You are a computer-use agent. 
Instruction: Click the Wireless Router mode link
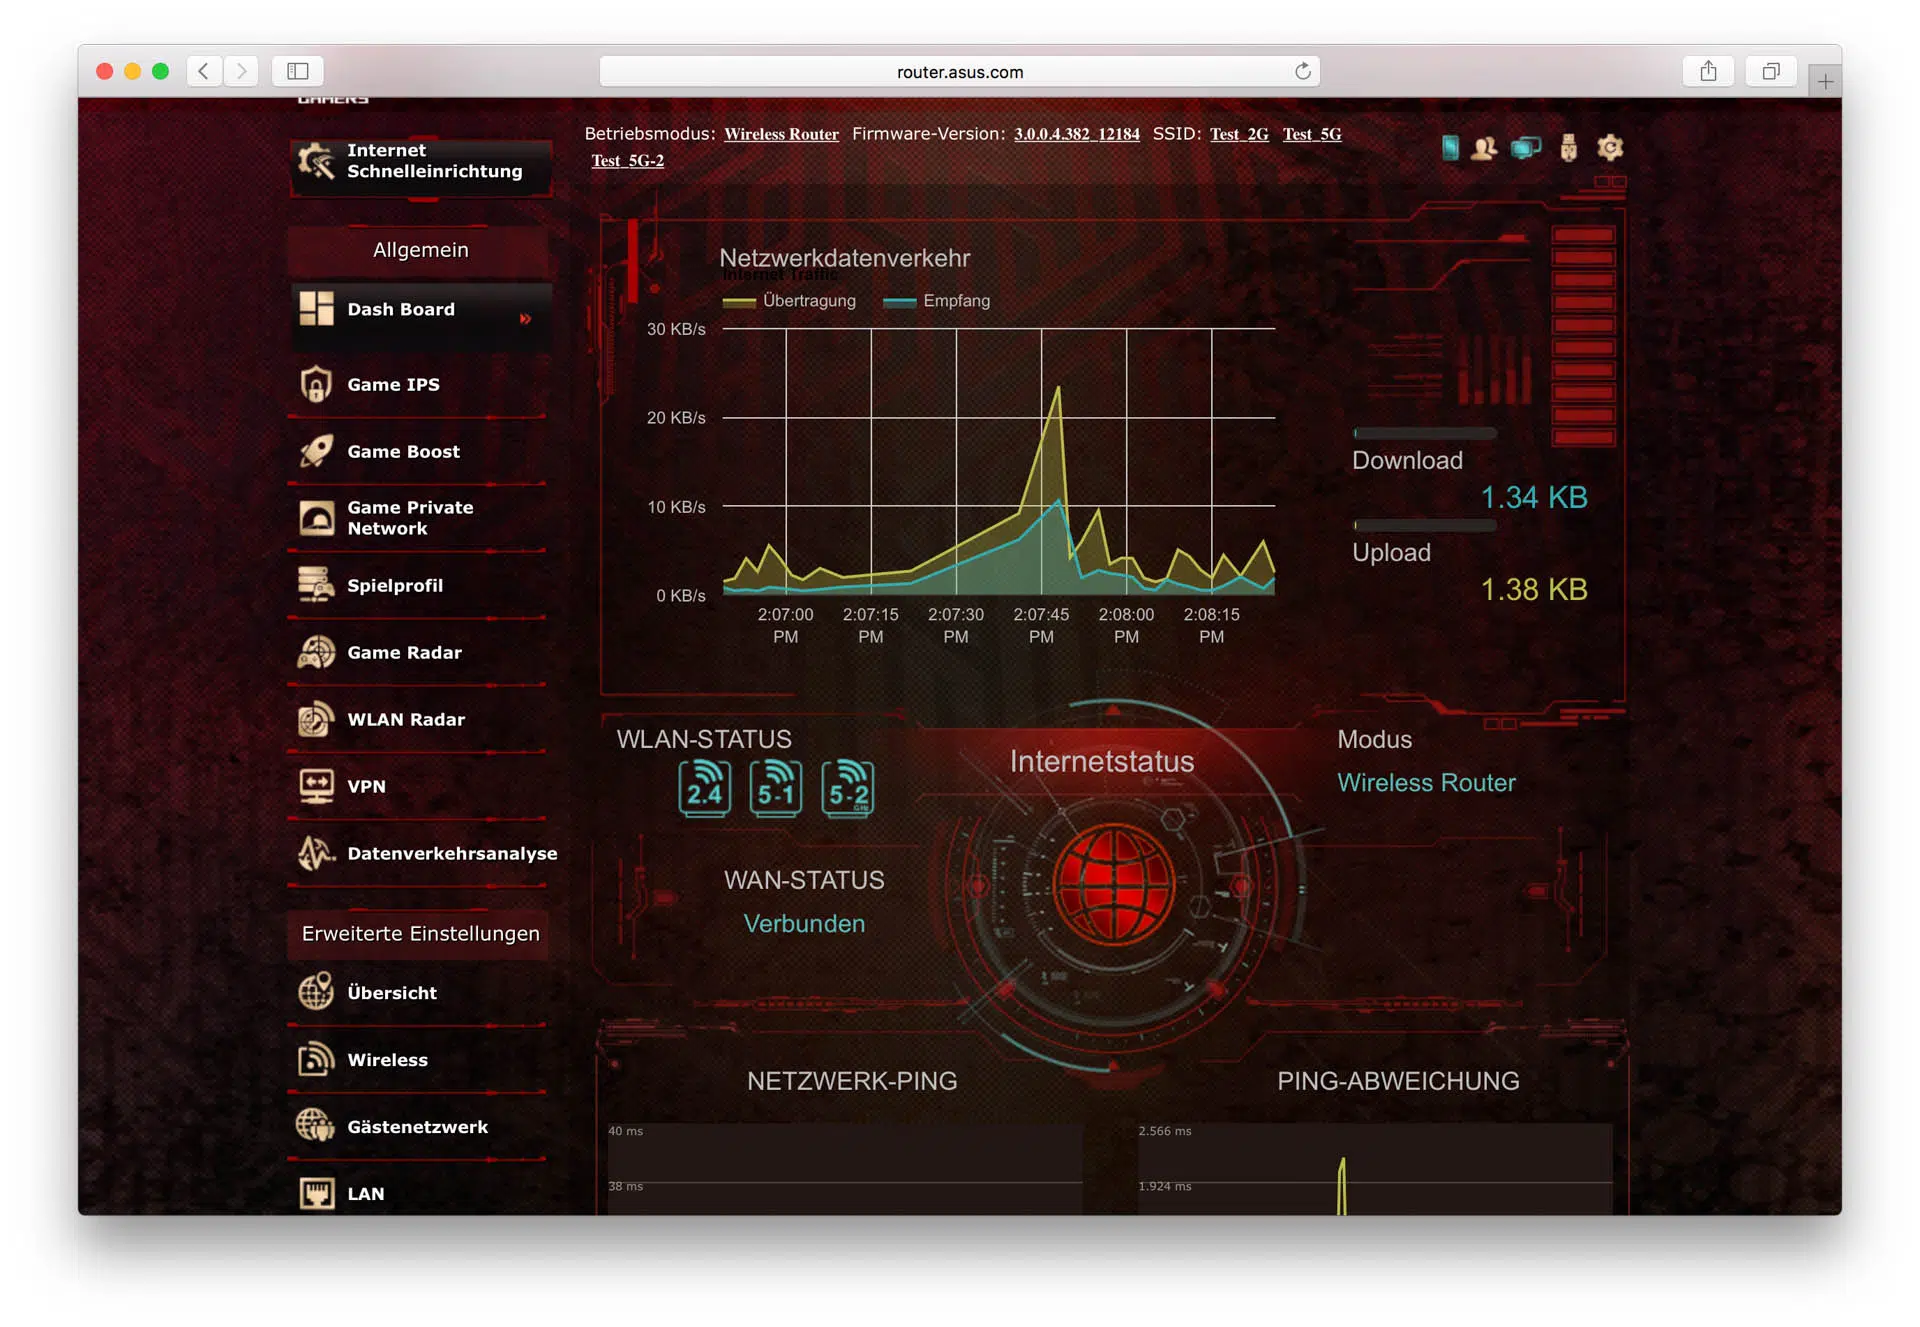click(x=781, y=134)
